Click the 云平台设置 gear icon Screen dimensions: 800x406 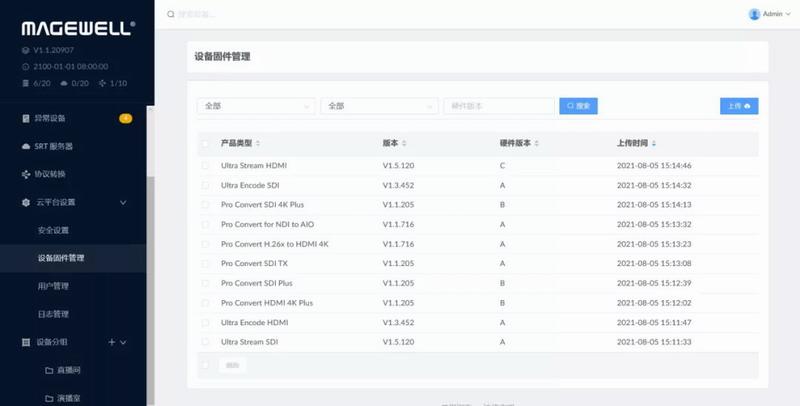[x=26, y=202]
